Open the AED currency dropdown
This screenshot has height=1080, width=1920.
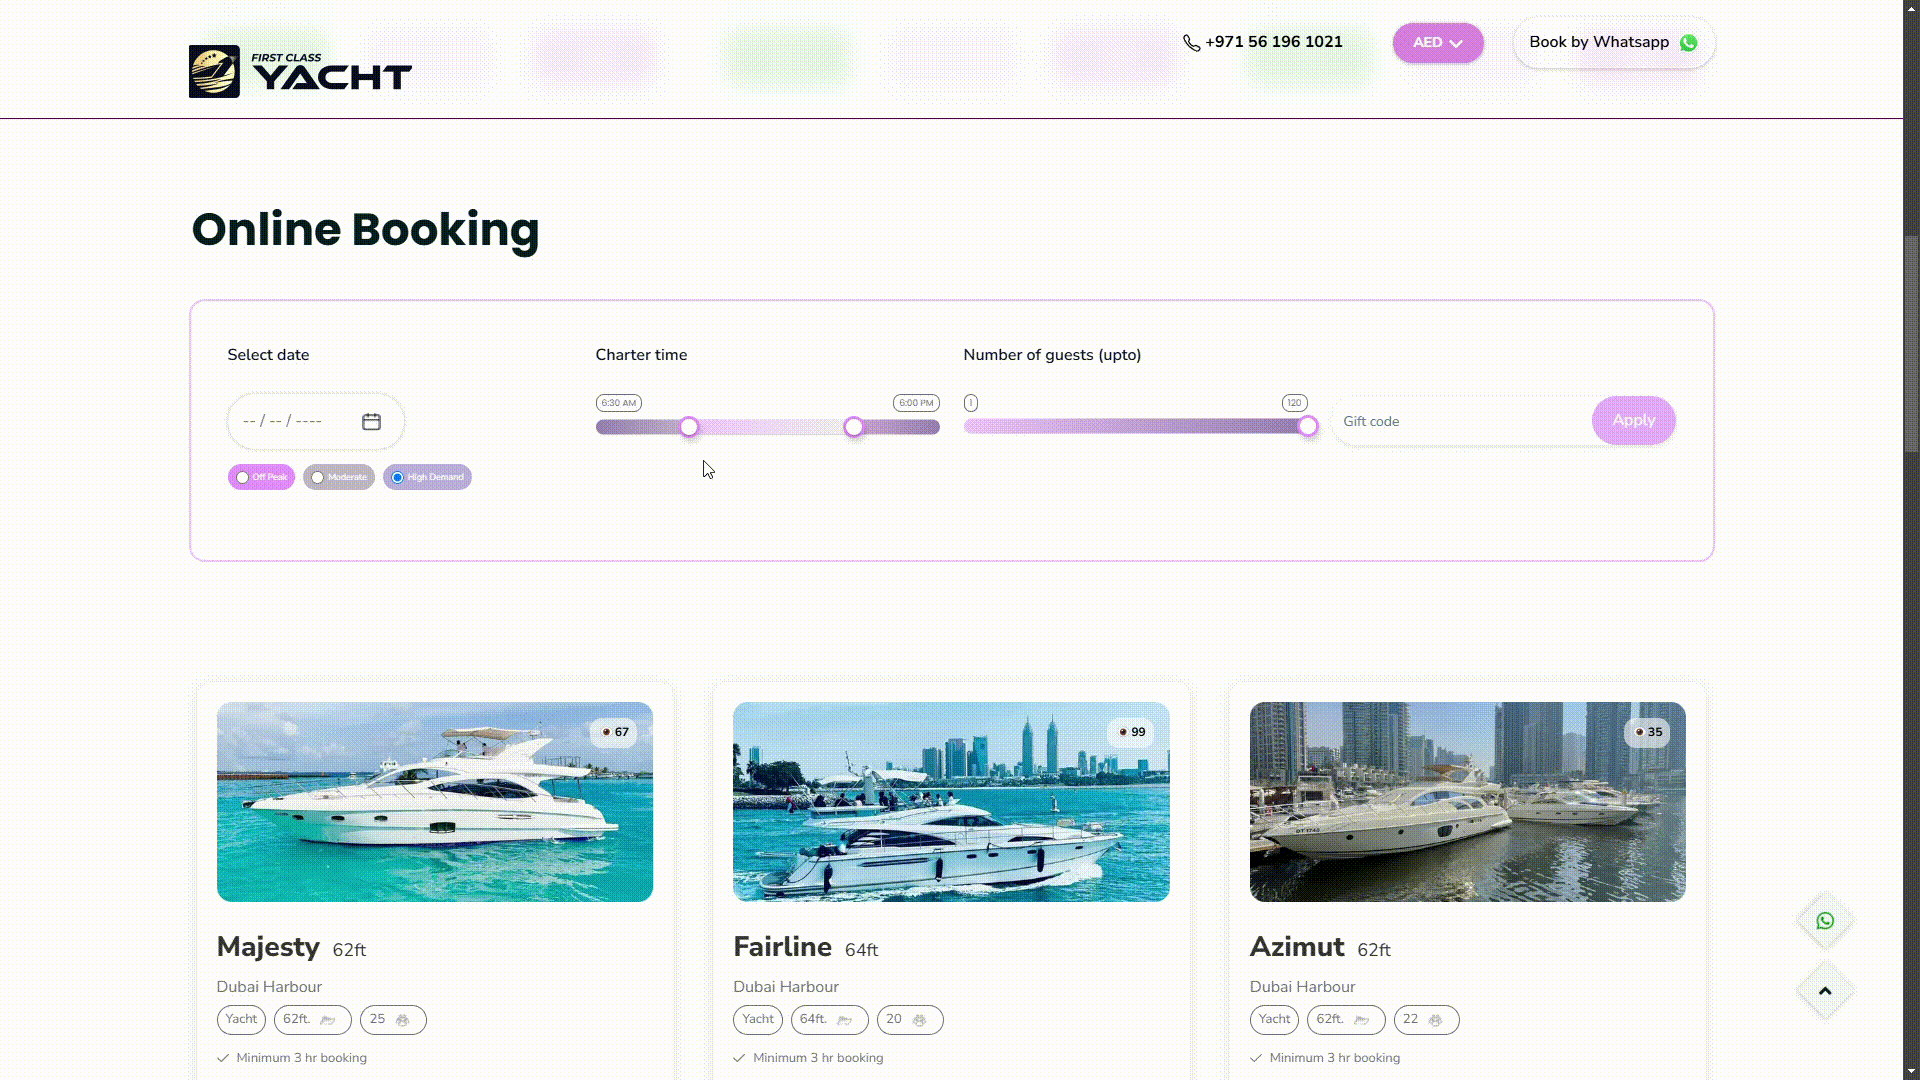1437,43
